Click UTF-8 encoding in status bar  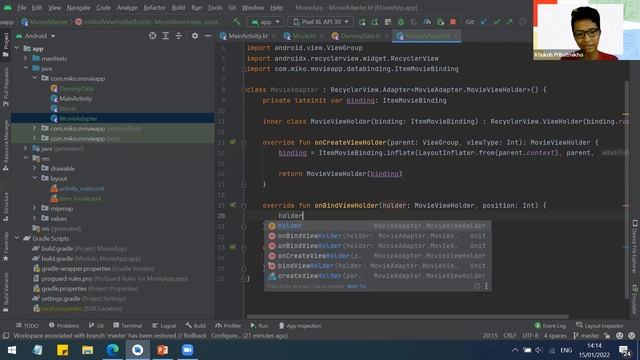pos(530,336)
